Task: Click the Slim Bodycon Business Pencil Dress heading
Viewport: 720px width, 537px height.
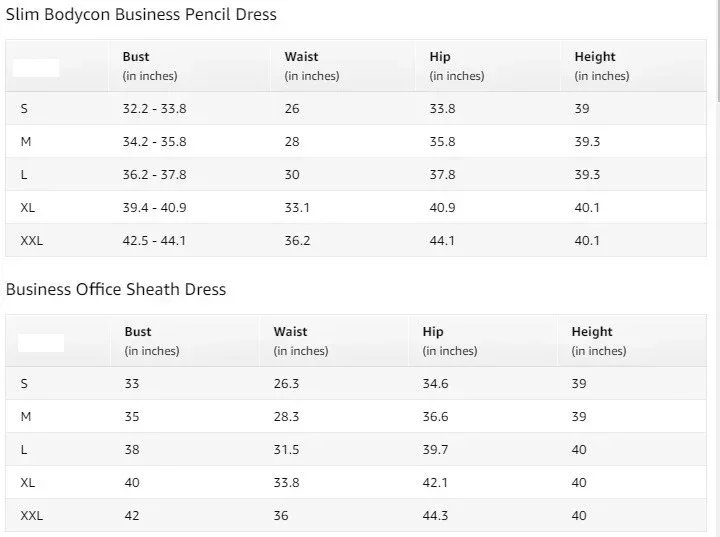Action: [x=141, y=15]
